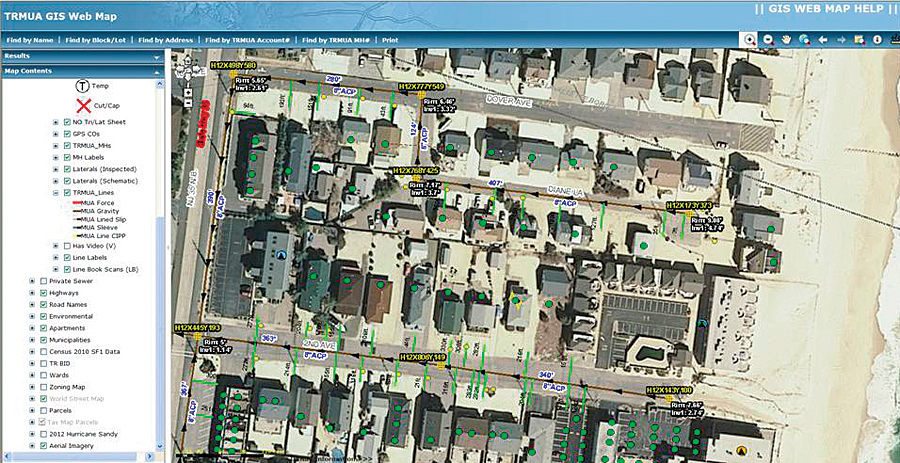This screenshot has height=463, width=900.
Task: Click the MUA Force red legend swatch
Action: click(76, 203)
